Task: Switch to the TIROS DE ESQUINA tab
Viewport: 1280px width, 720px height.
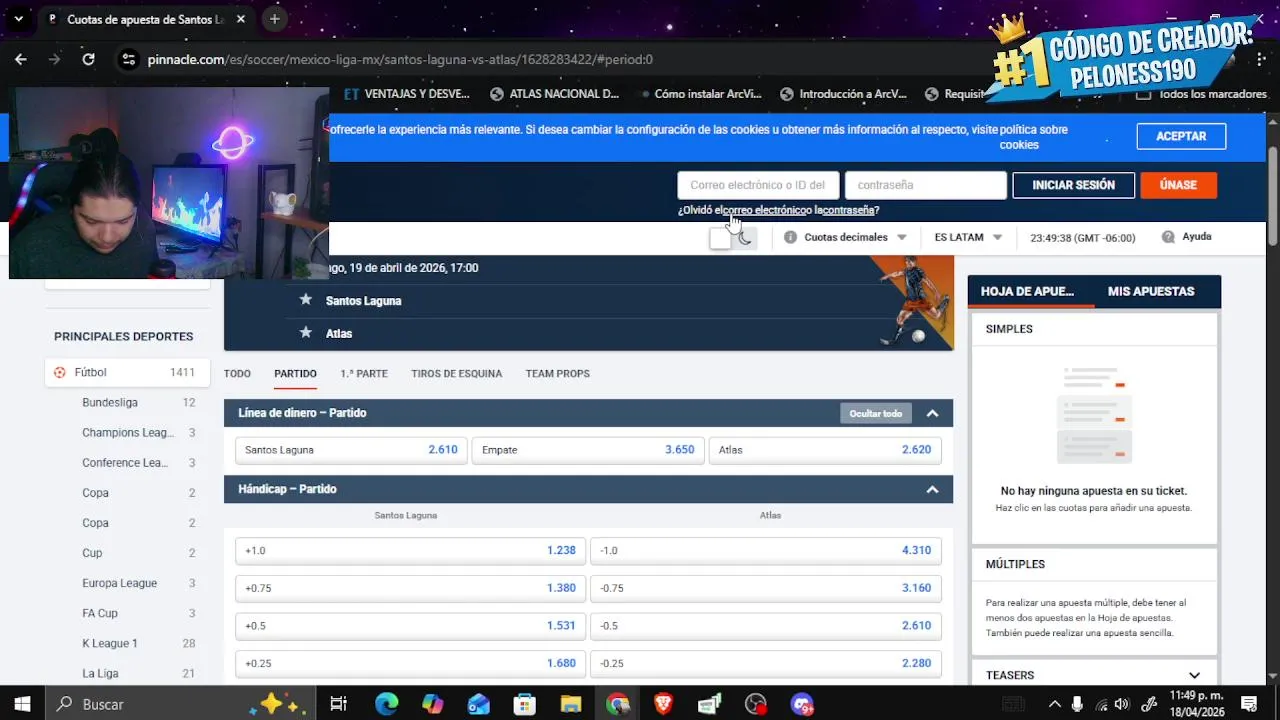Action: click(456, 373)
